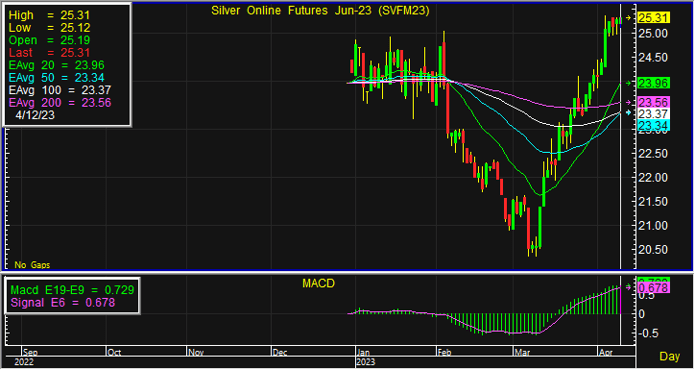Image resolution: width=695 pixels, height=370 pixels.
Task: Click the Day interval label
Action: [670, 356]
